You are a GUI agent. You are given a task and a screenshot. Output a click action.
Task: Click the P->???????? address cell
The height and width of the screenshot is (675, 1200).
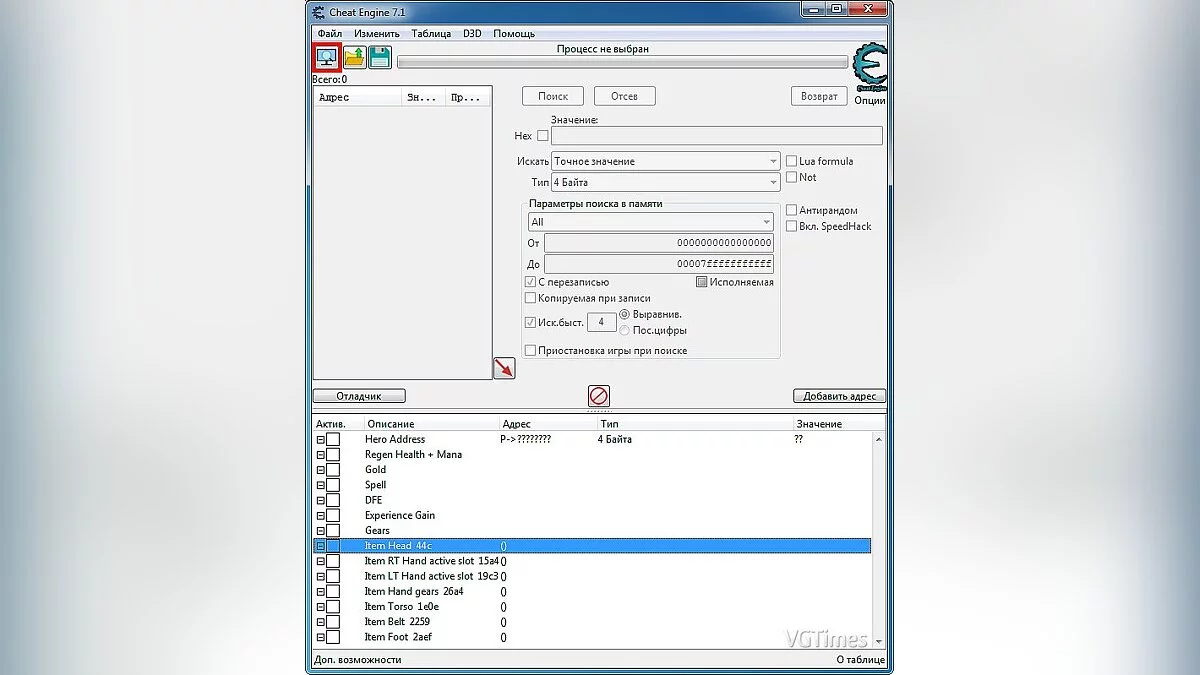coord(525,440)
